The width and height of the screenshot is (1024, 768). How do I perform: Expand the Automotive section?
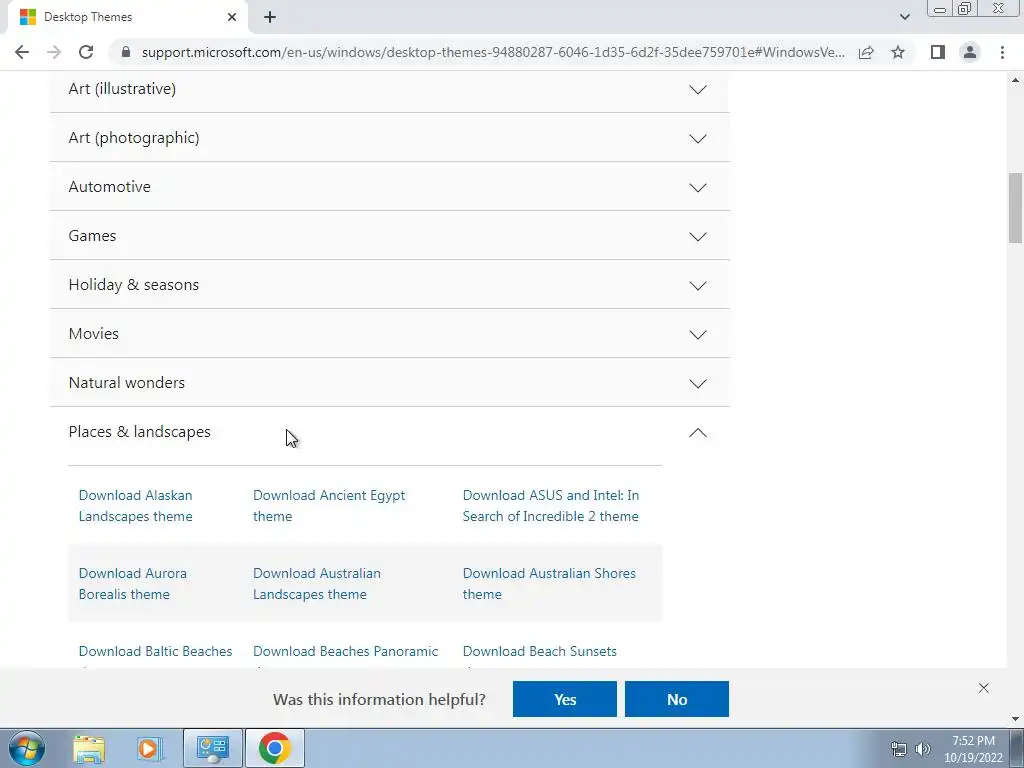coord(389,187)
